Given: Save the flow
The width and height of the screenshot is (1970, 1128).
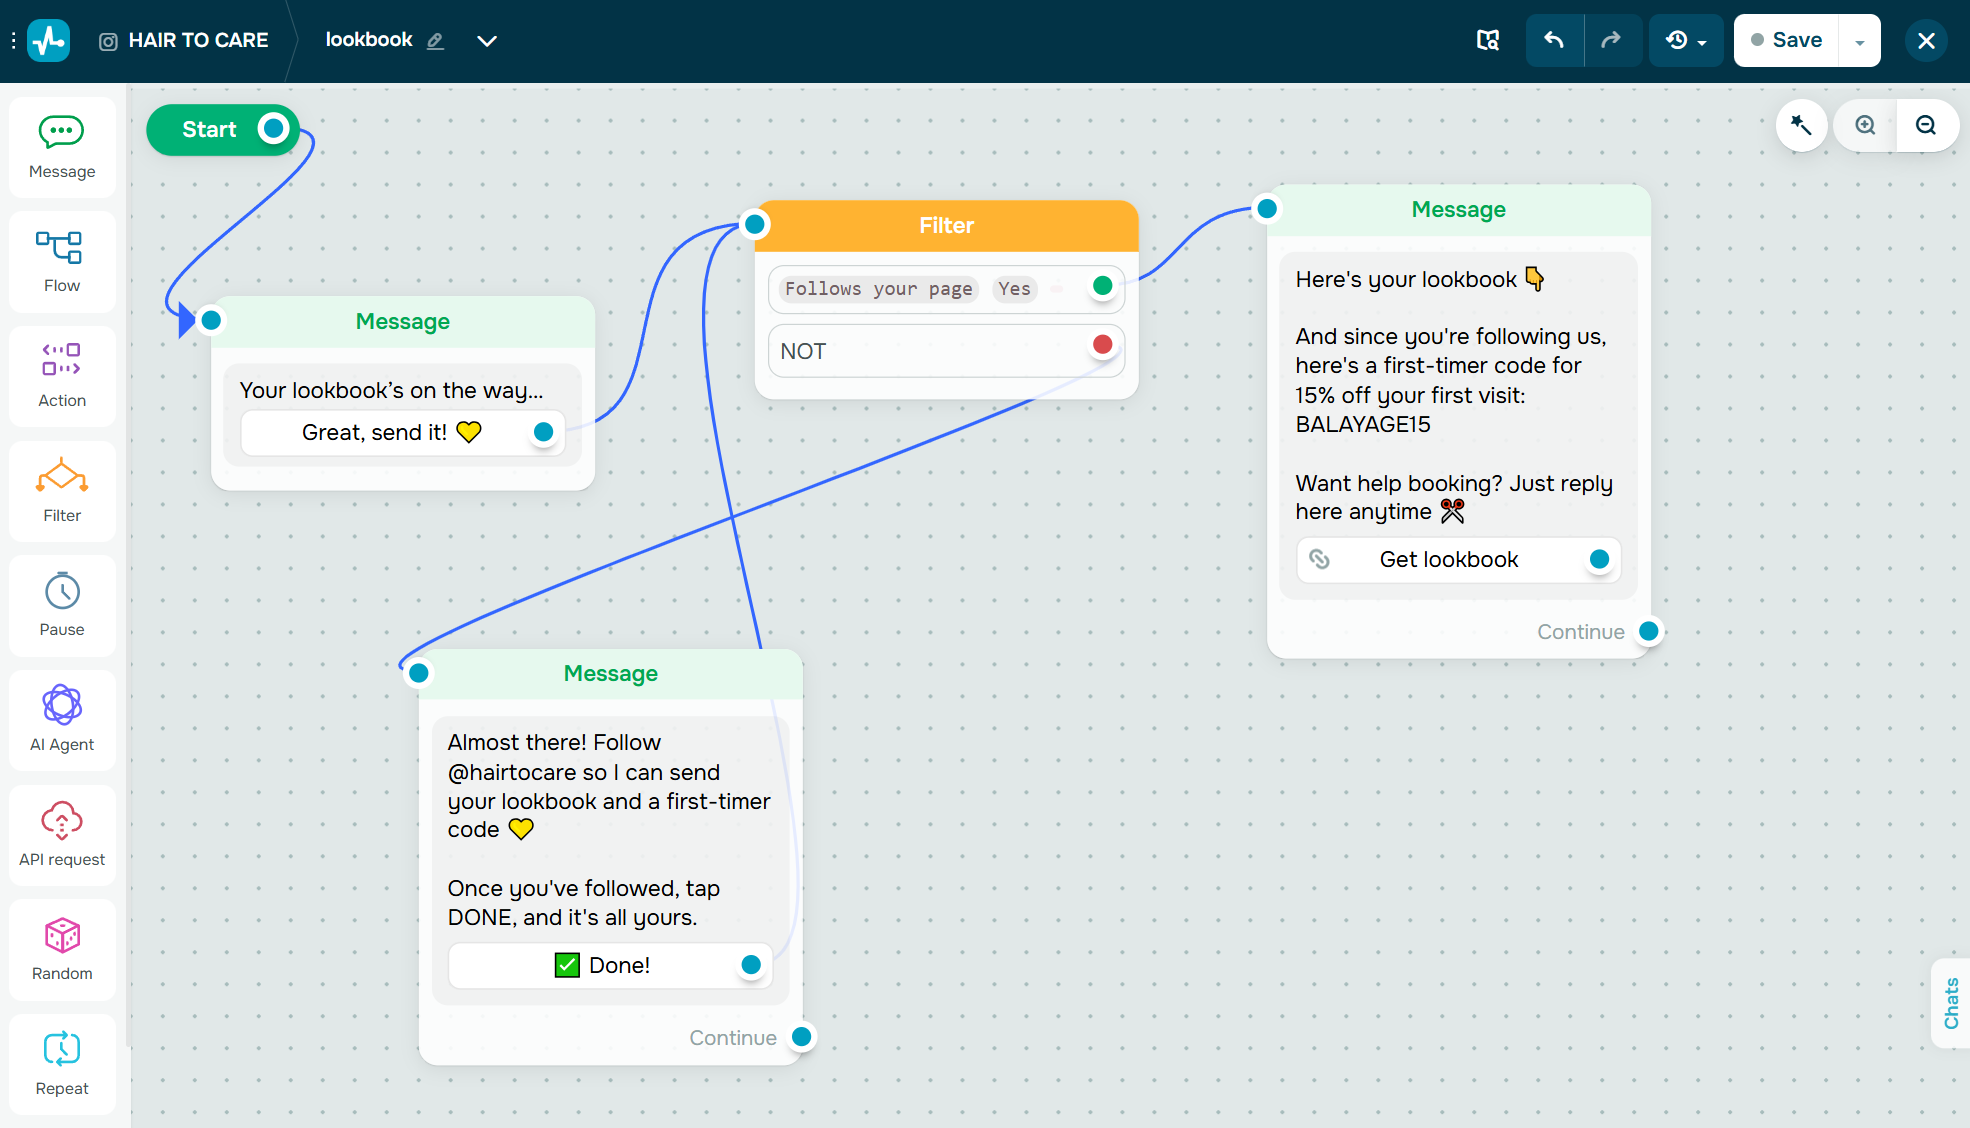Looking at the screenshot, I should (1786, 40).
